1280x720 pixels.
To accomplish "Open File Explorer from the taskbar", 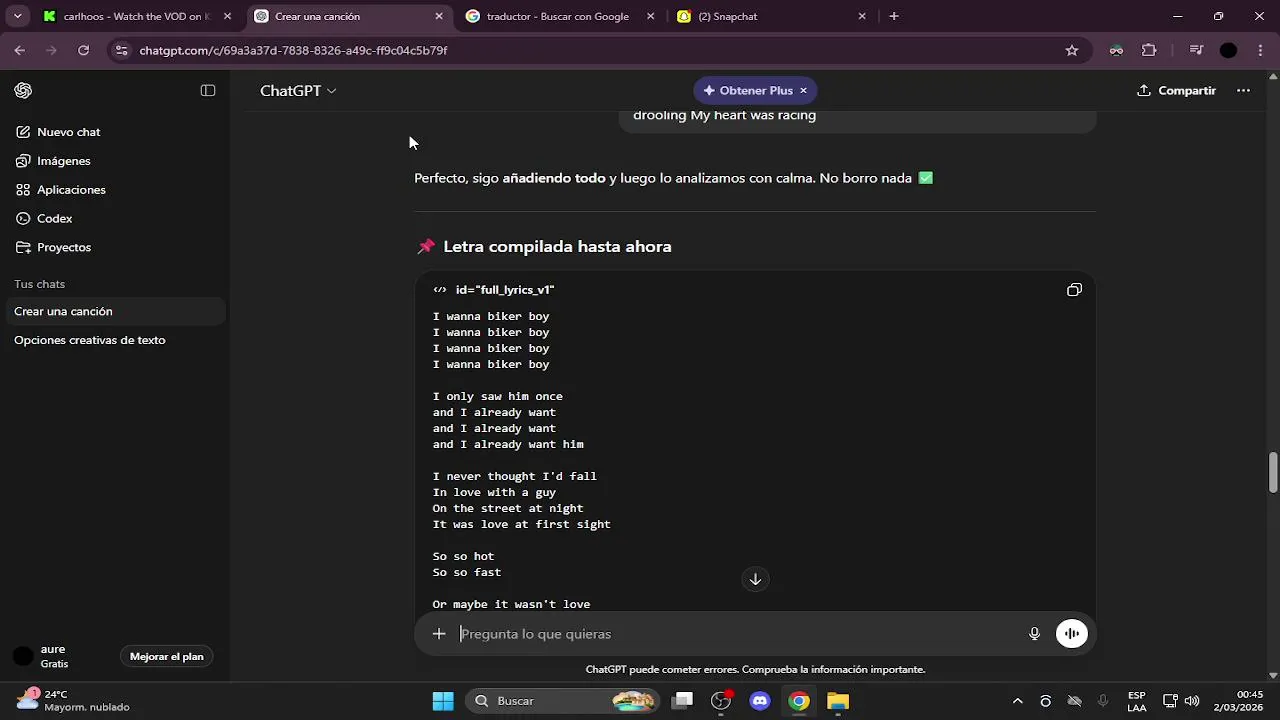I will (x=838, y=701).
